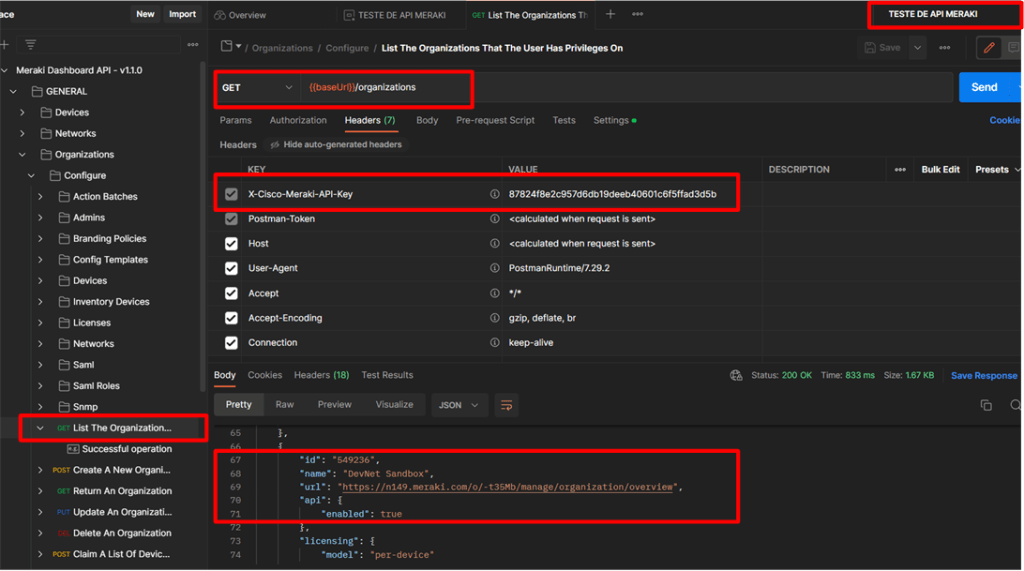Click the filter icon in the collections sidebar

(31, 45)
